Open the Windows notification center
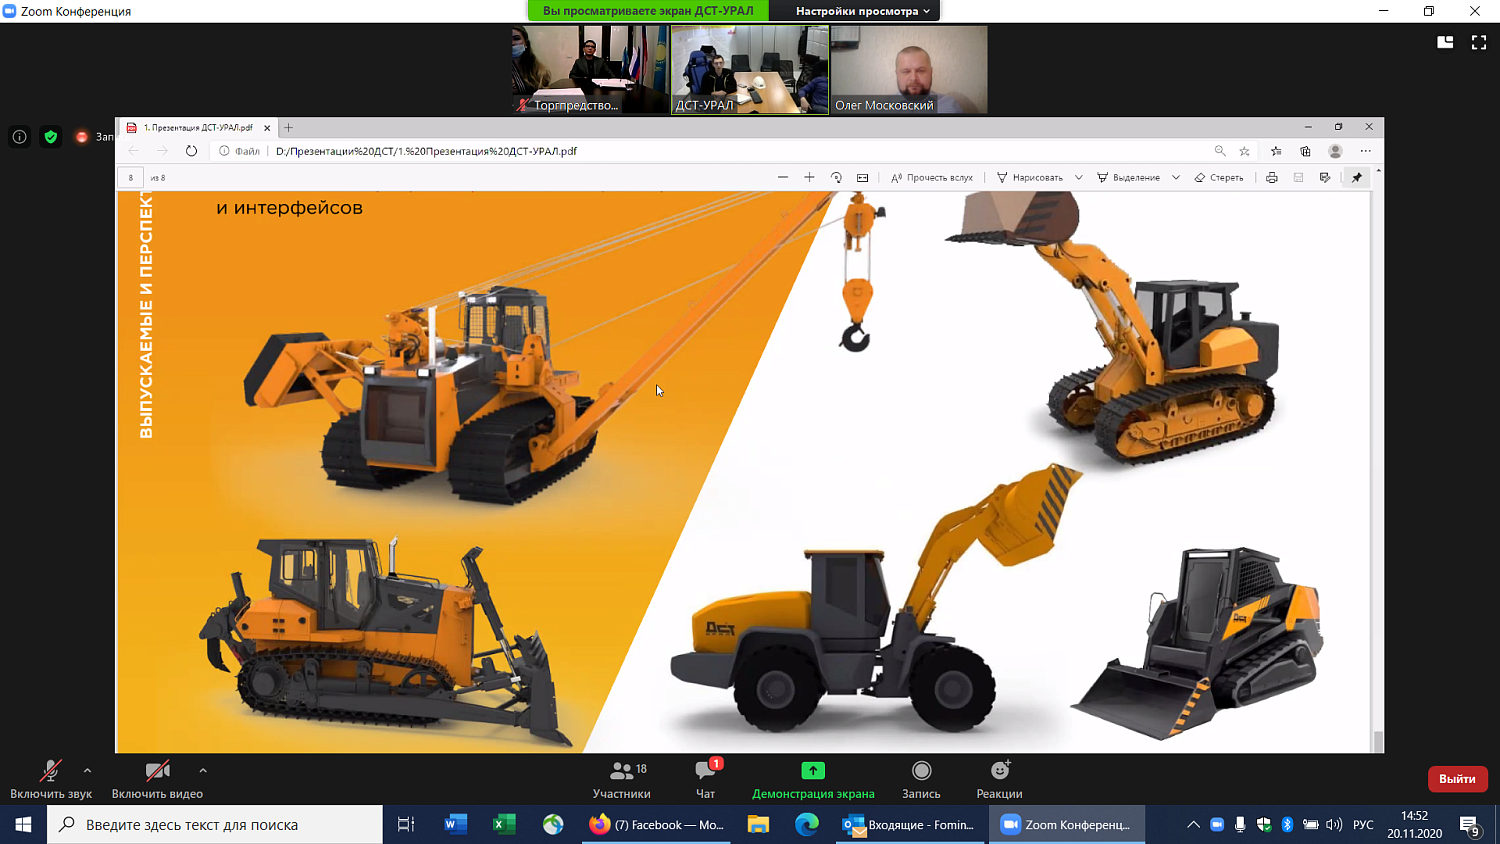1500x844 pixels. coord(1469,825)
